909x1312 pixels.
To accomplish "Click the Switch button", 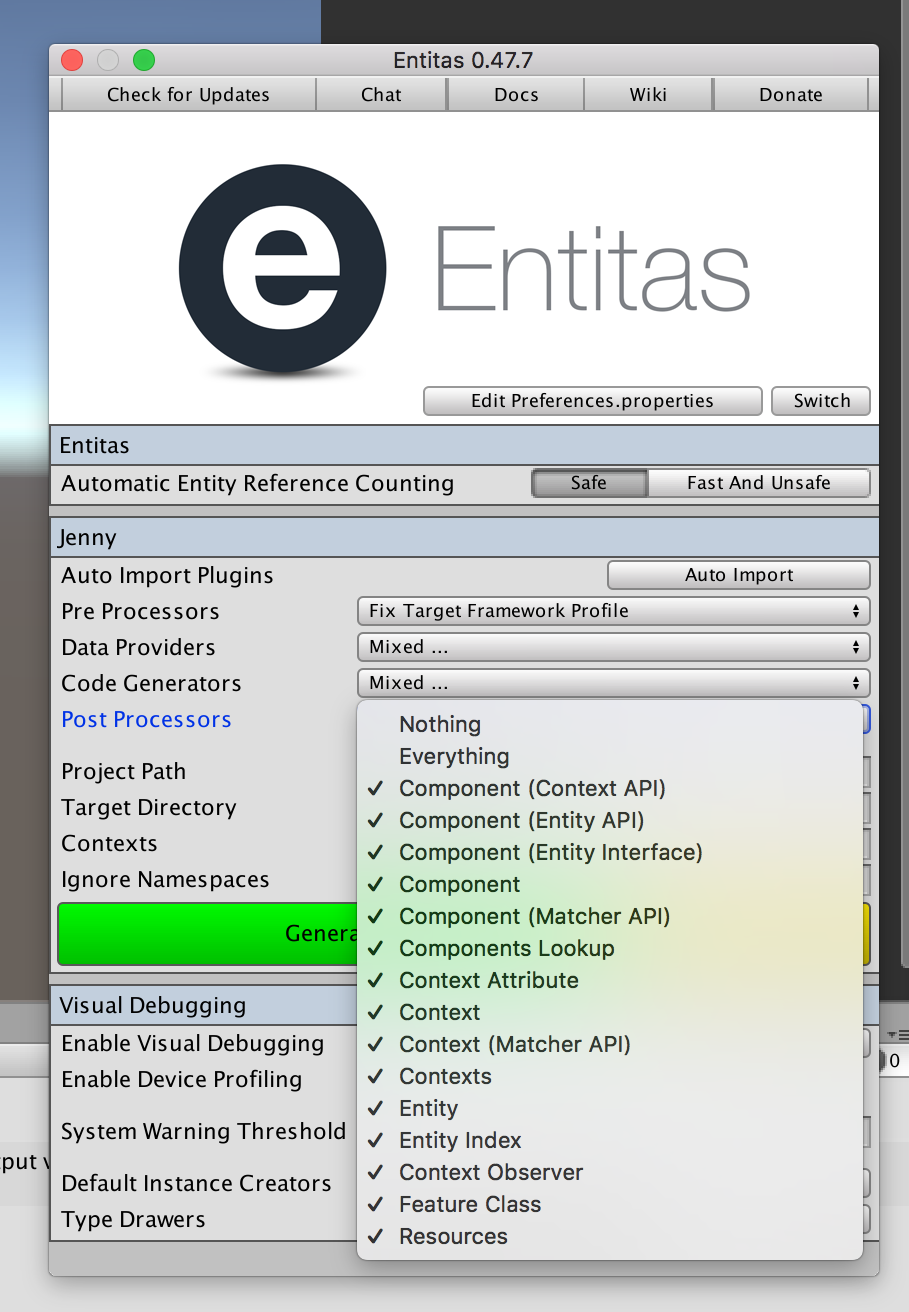I will [x=820, y=401].
